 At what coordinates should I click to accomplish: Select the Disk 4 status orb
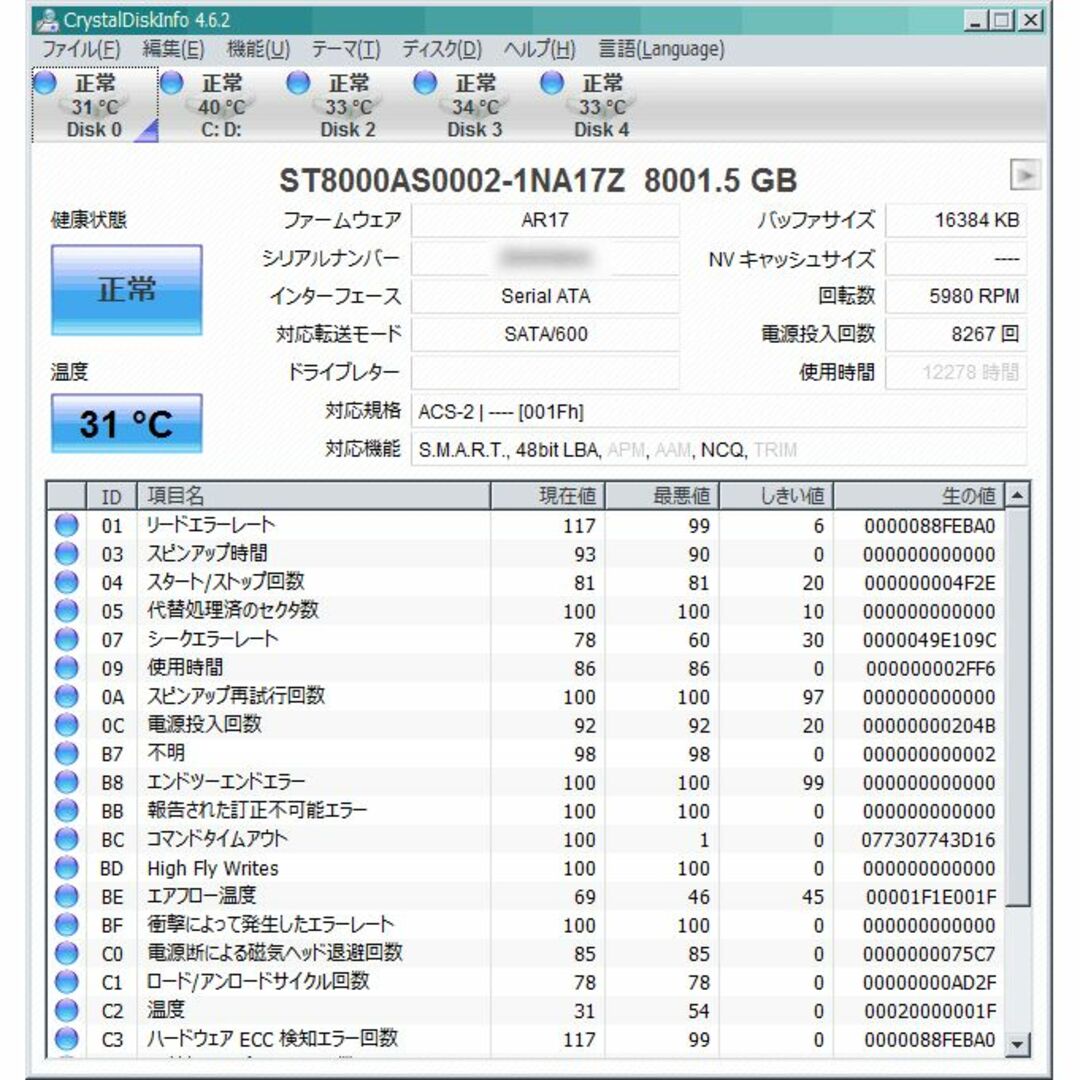(552, 83)
